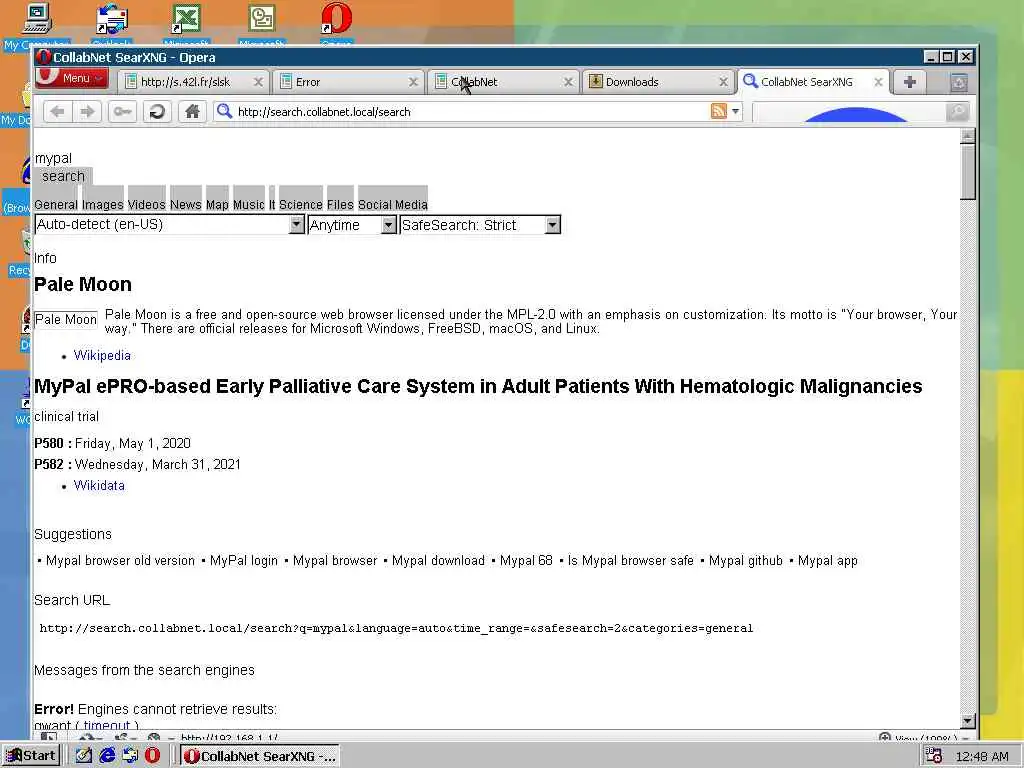This screenshot has height=768, width=1024.
Task: Click suggestion MyPal login
Action: click(244, 560)
